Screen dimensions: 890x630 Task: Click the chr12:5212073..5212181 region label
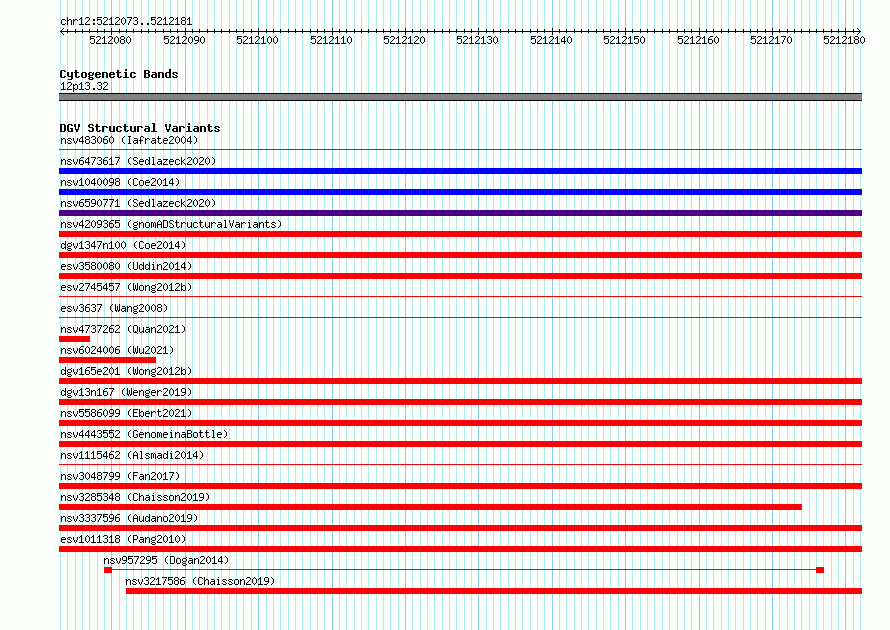[x=126, y=22]
